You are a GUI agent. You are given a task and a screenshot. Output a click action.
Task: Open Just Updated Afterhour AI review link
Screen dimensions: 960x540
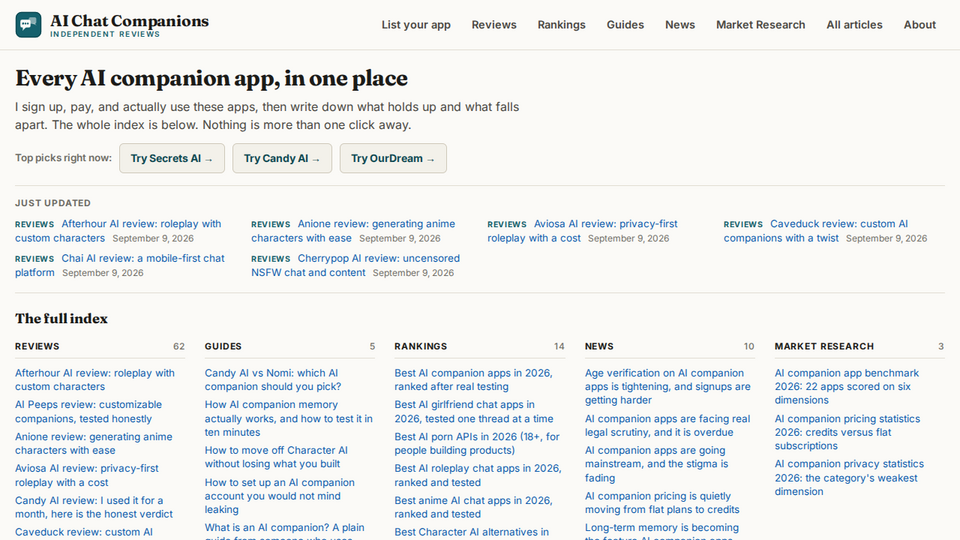118,231
